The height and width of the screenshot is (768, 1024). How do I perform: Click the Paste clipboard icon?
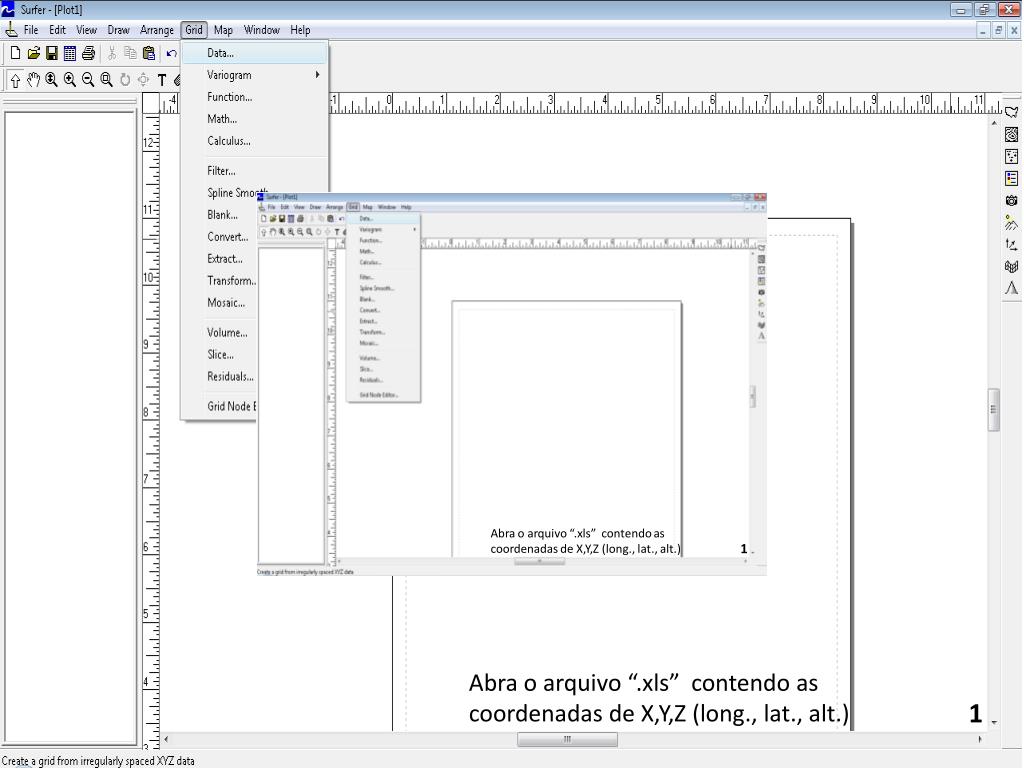[149, 54]
